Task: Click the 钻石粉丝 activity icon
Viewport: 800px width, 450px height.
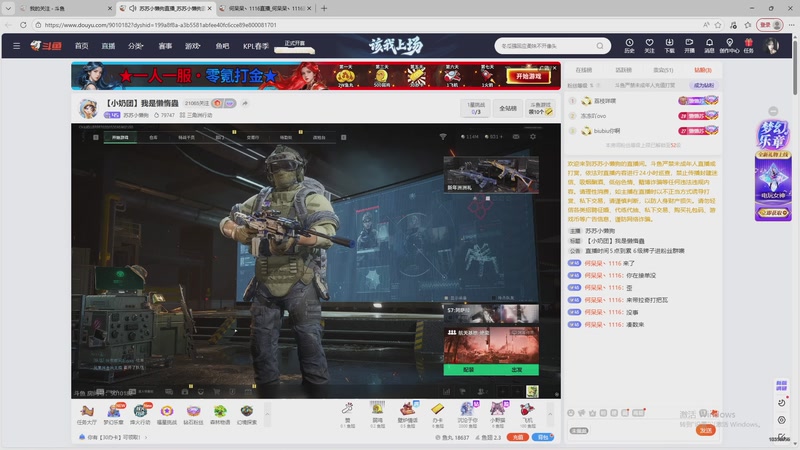Action: click(193, 414)
